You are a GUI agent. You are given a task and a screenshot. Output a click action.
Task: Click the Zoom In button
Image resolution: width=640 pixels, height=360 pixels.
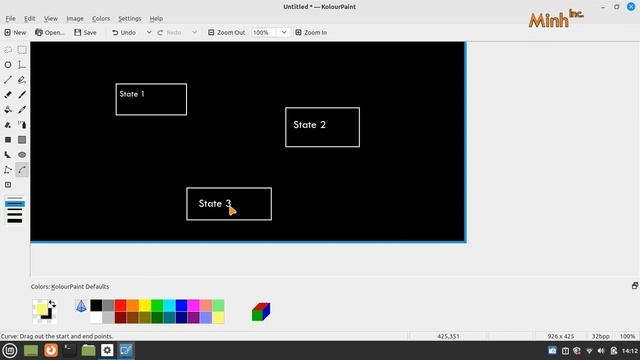pos(311,32)
